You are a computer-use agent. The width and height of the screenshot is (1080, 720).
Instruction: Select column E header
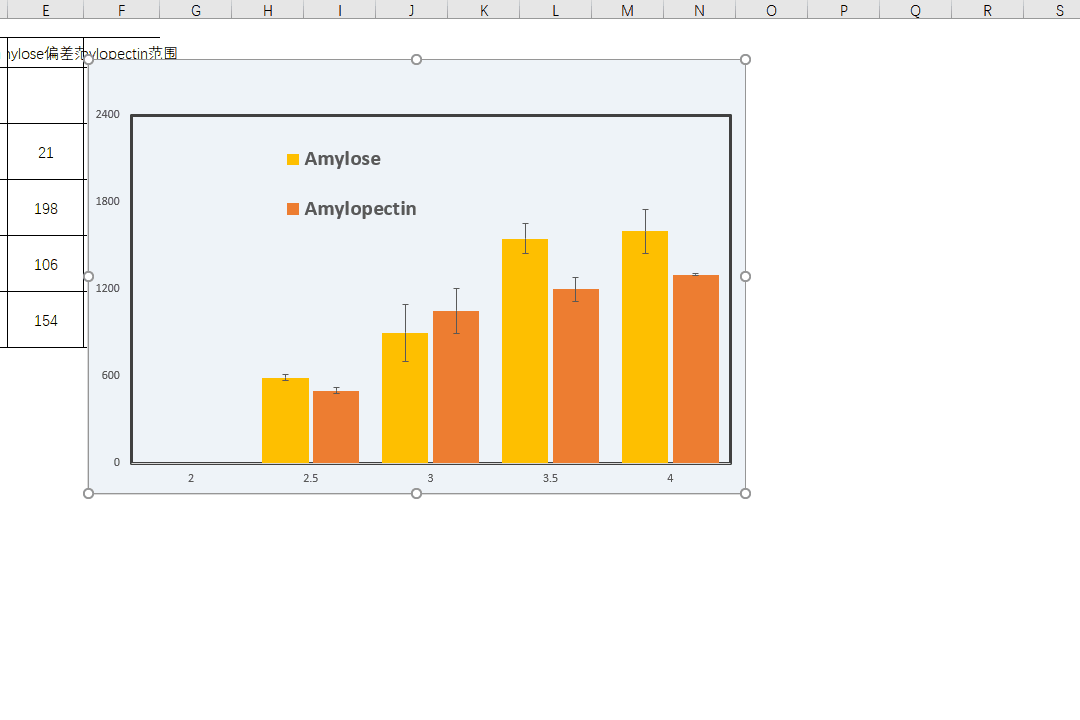coord(45,10)
